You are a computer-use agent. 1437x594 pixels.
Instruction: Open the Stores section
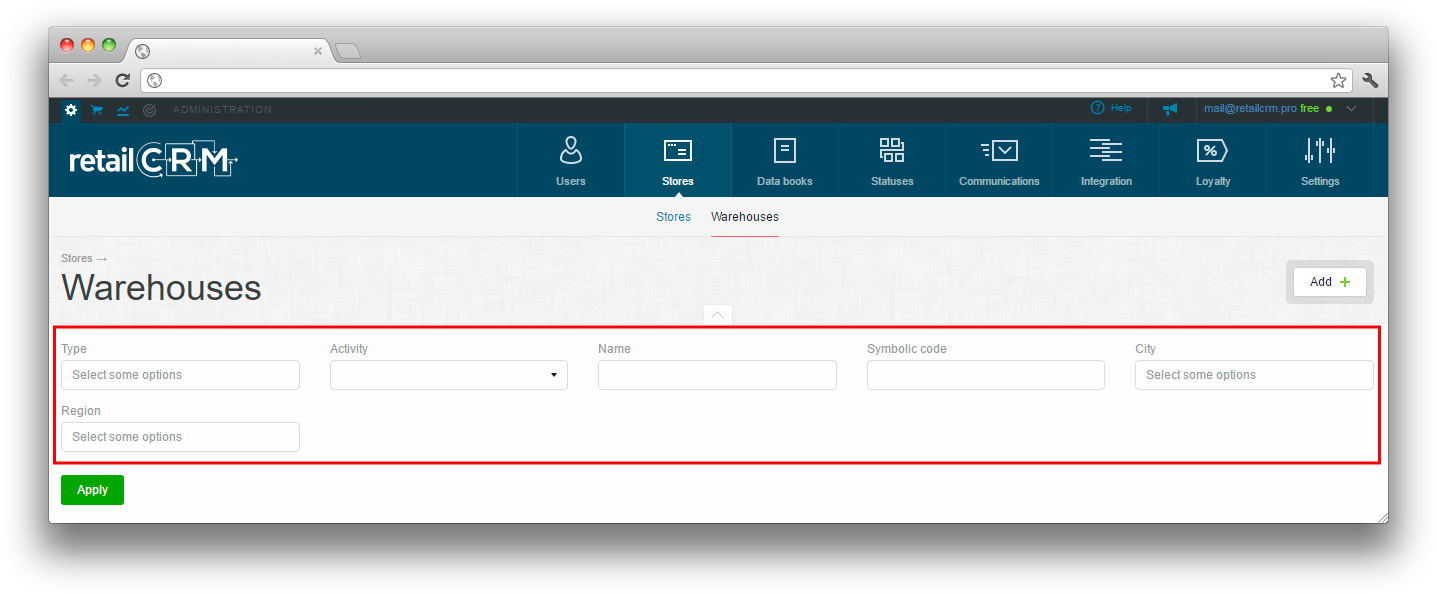pos(678,161)
